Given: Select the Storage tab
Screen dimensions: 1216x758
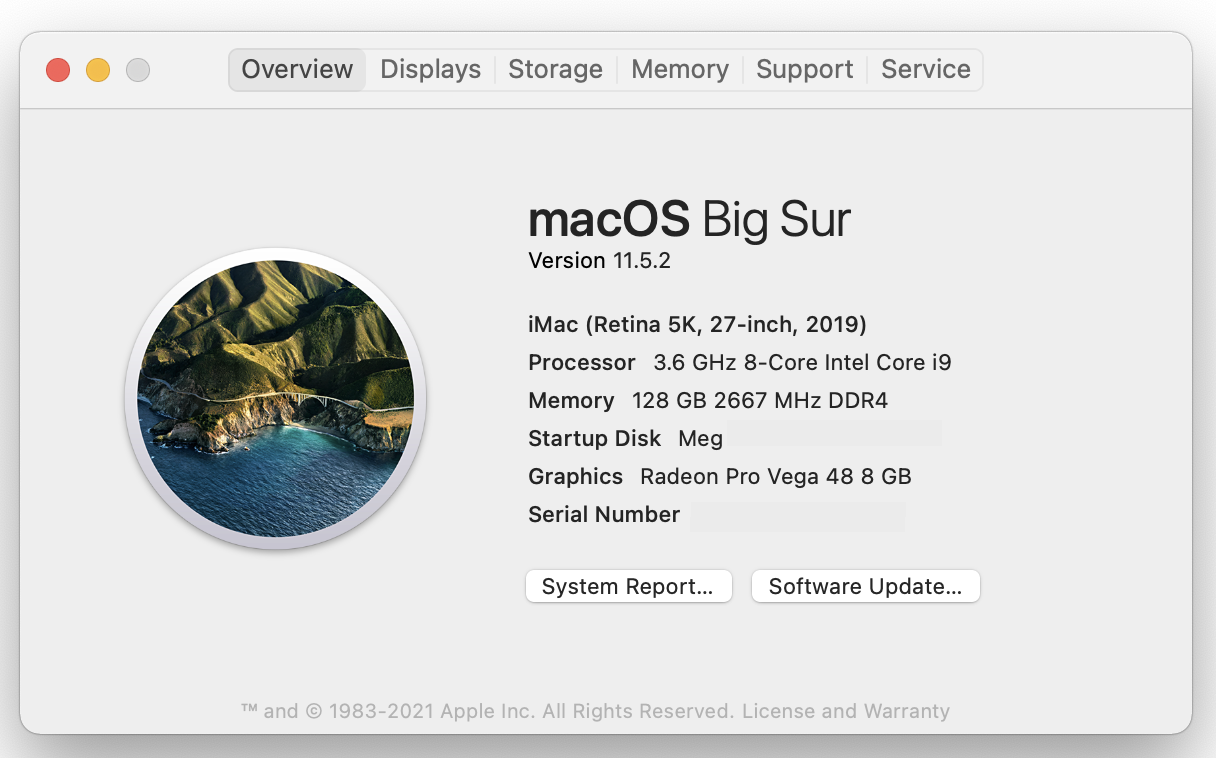Looking at the screenshot, I should pyautogui.click(x=555, y=70).
